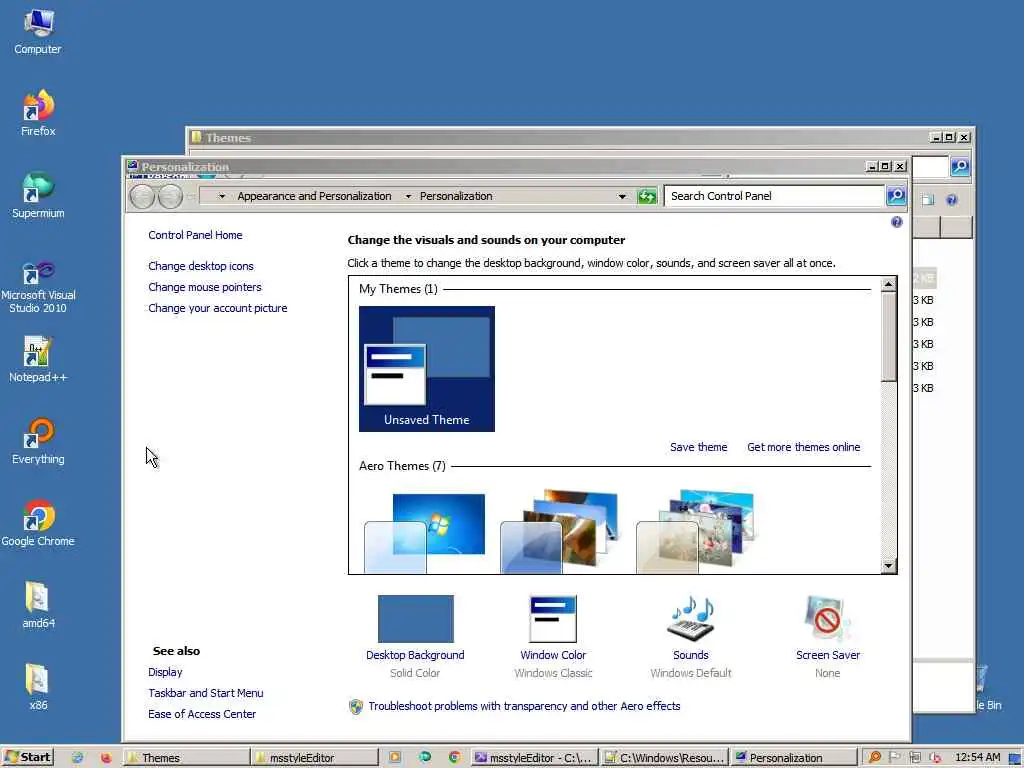Open the Everything search shortcut
Viewport: 1024px width, 768px height.
pyautogui.click(x=38, y=441)
